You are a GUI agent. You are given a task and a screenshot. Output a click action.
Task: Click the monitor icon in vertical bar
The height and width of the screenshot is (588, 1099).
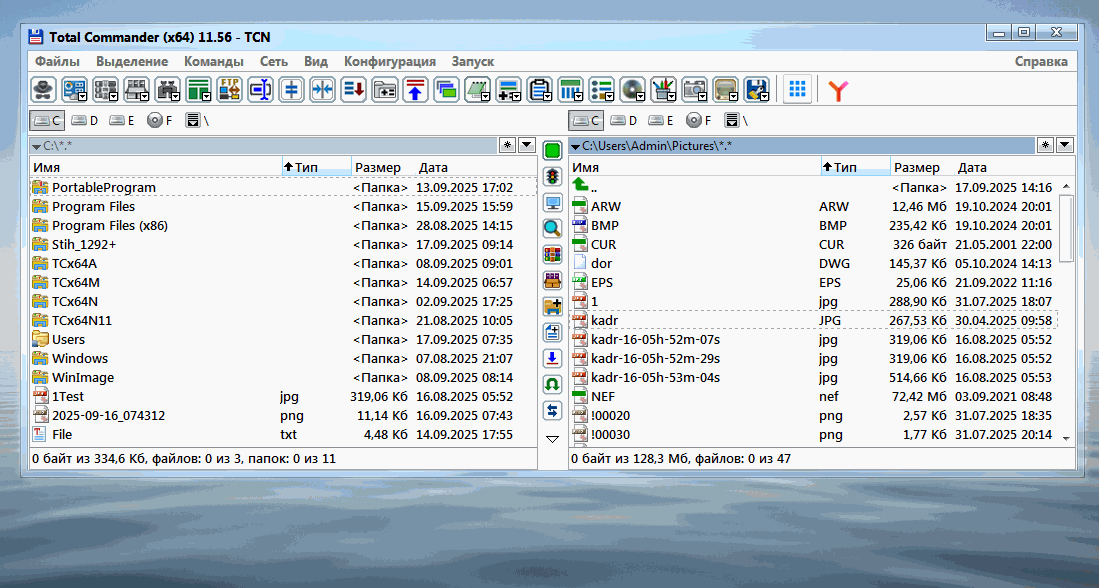click(x=552, y=203)
